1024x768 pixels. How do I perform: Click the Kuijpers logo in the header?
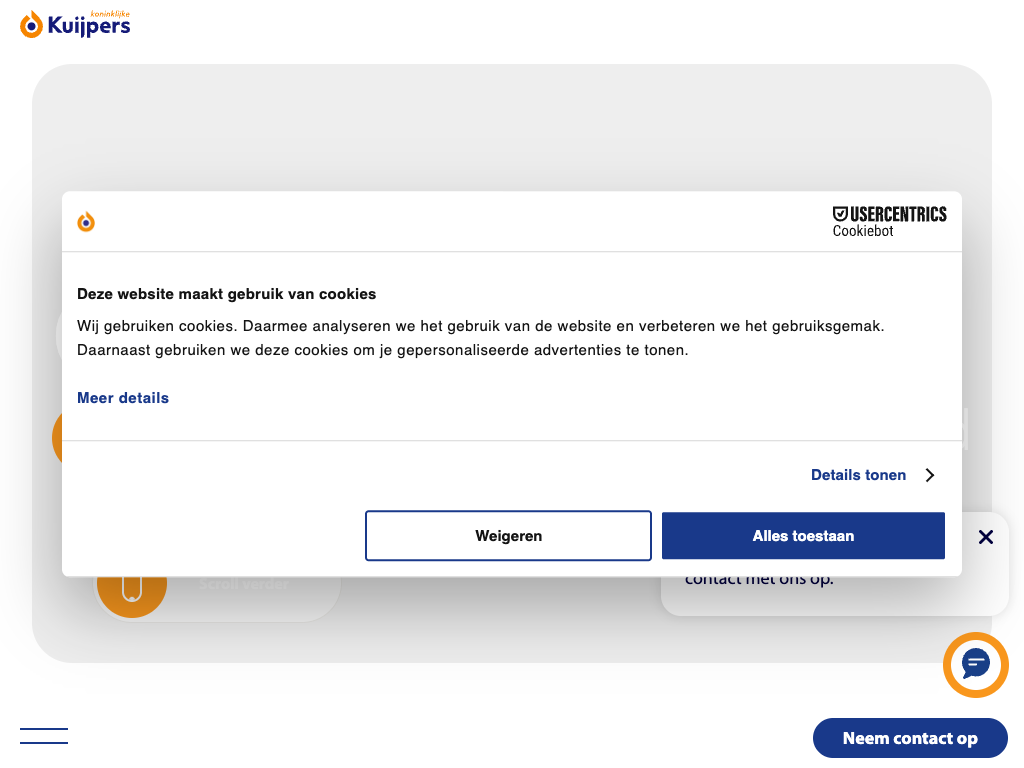[75, 24]
